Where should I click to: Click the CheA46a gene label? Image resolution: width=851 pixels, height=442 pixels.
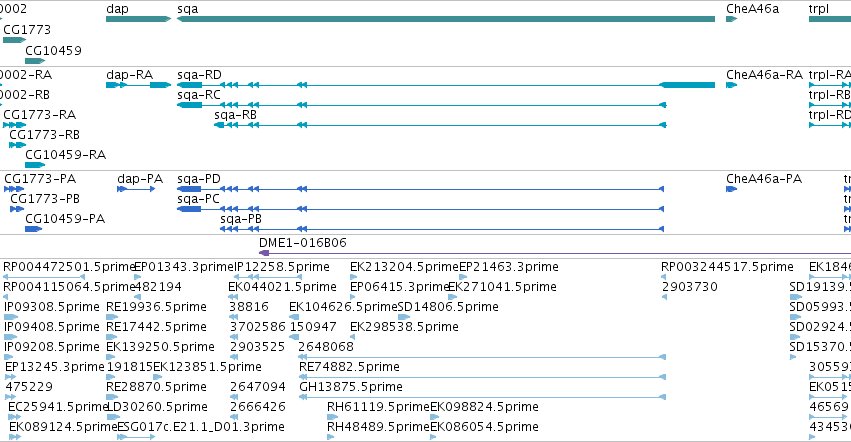(752, 9)
